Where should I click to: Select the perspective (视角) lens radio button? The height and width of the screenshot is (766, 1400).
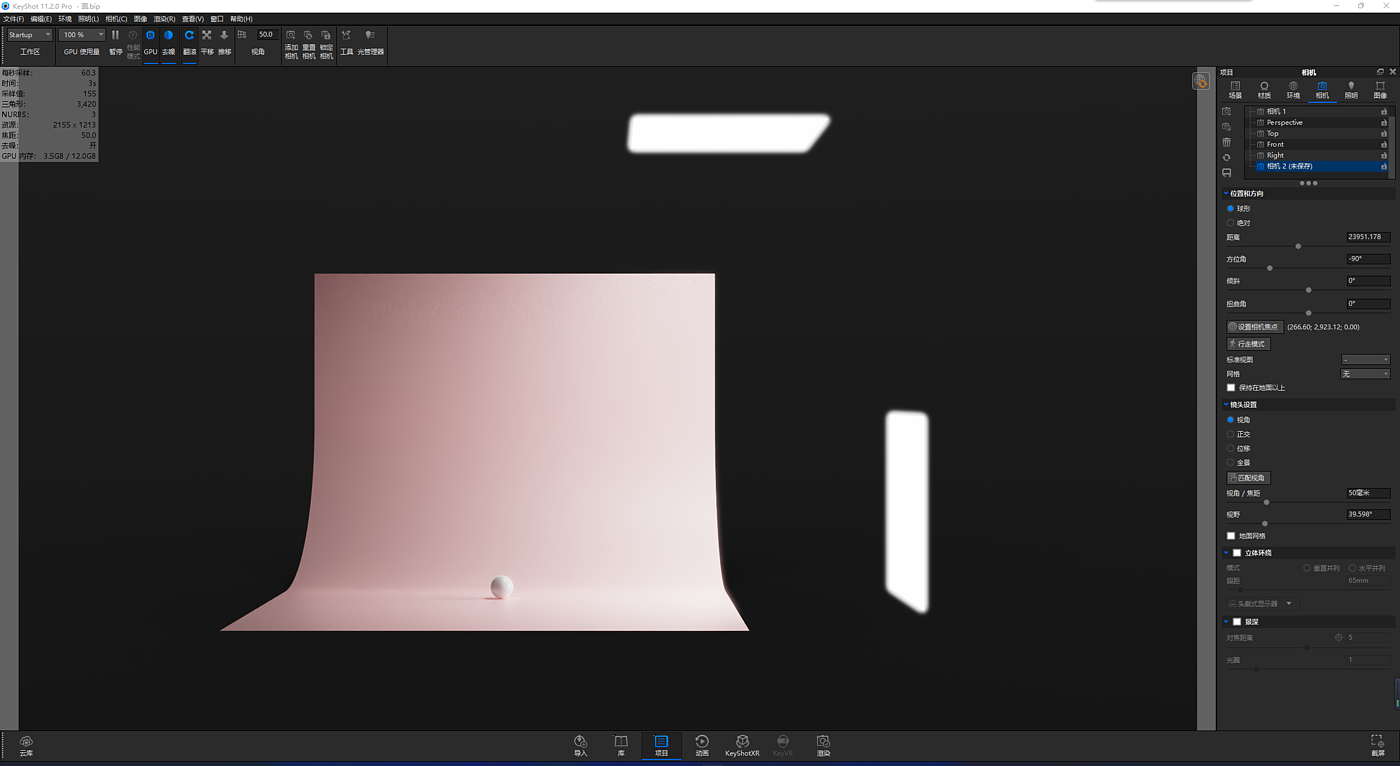[1230, 420]
